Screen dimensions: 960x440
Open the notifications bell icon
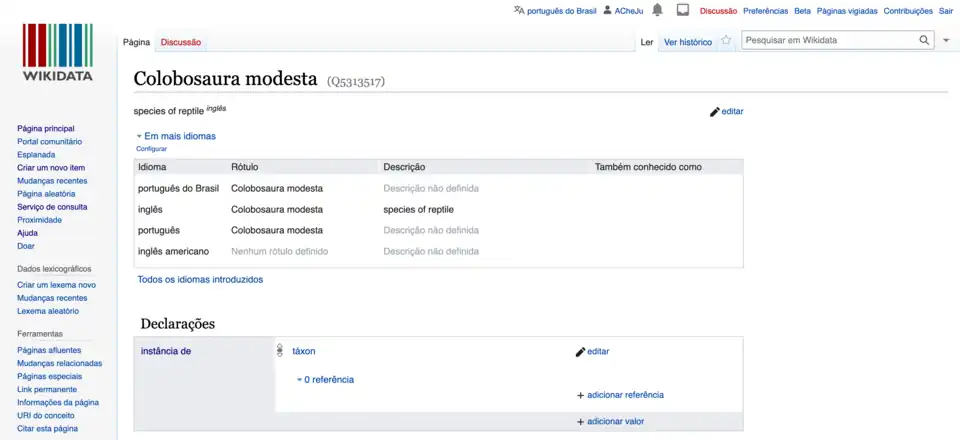coord(657,10)
